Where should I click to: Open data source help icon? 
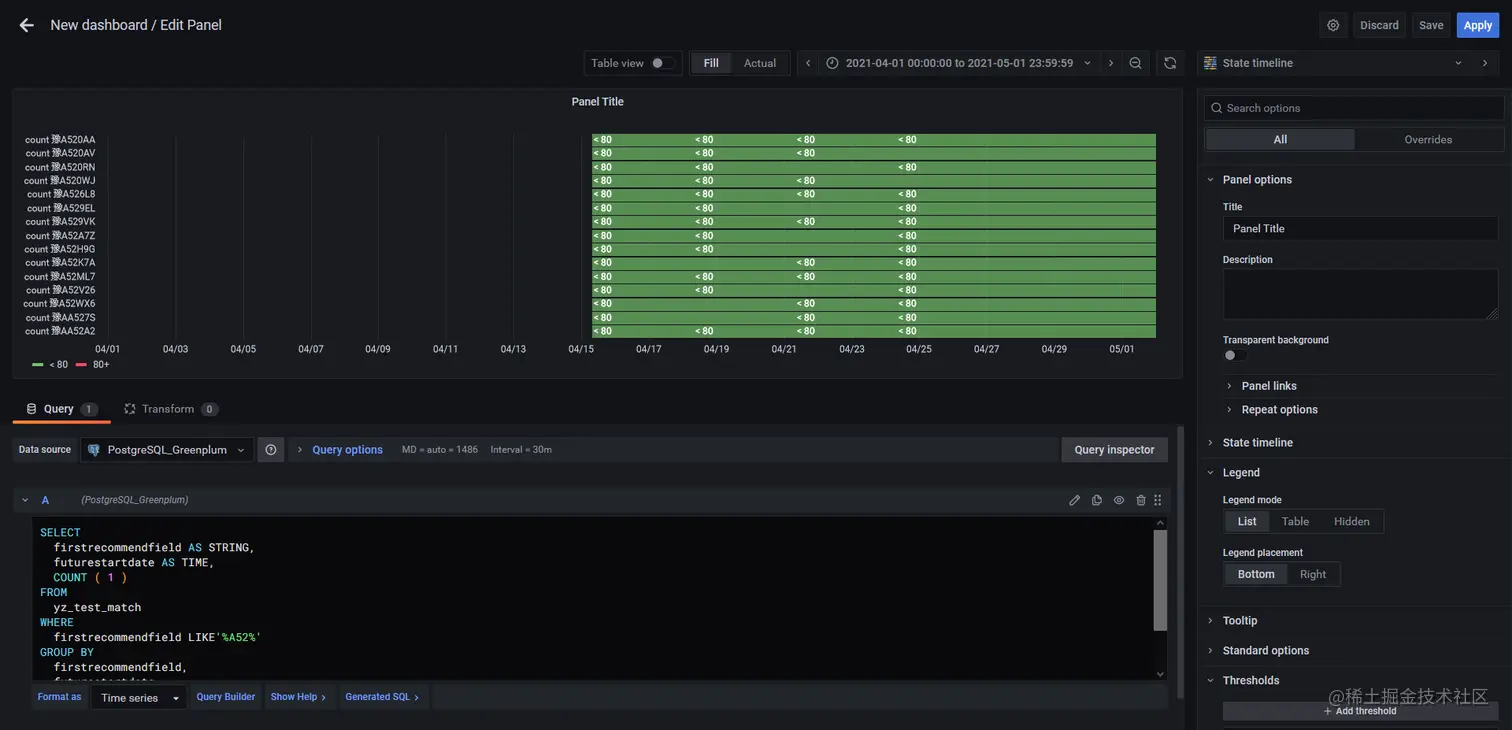pos(271,450)
